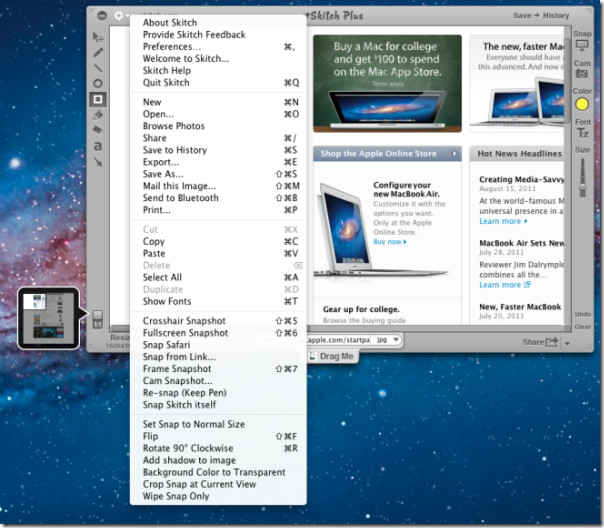This screenshot has height=528, width=604.
Task: Choose Flip from menu
Action: (x=218, y=436)
